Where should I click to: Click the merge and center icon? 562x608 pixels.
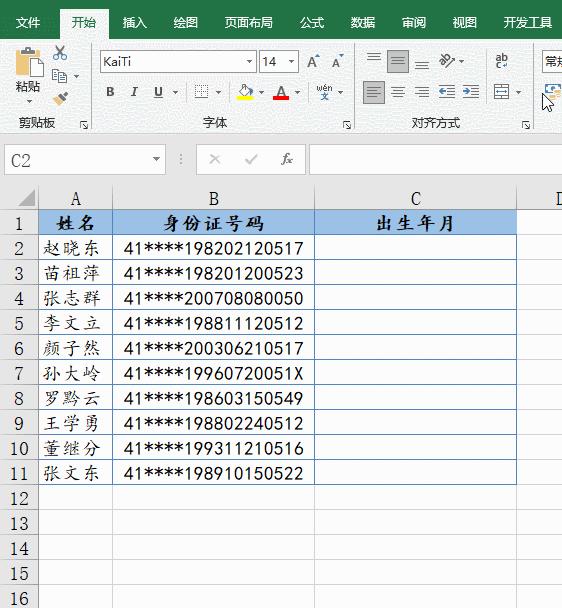pyautogui.click(x=501, y=92)
